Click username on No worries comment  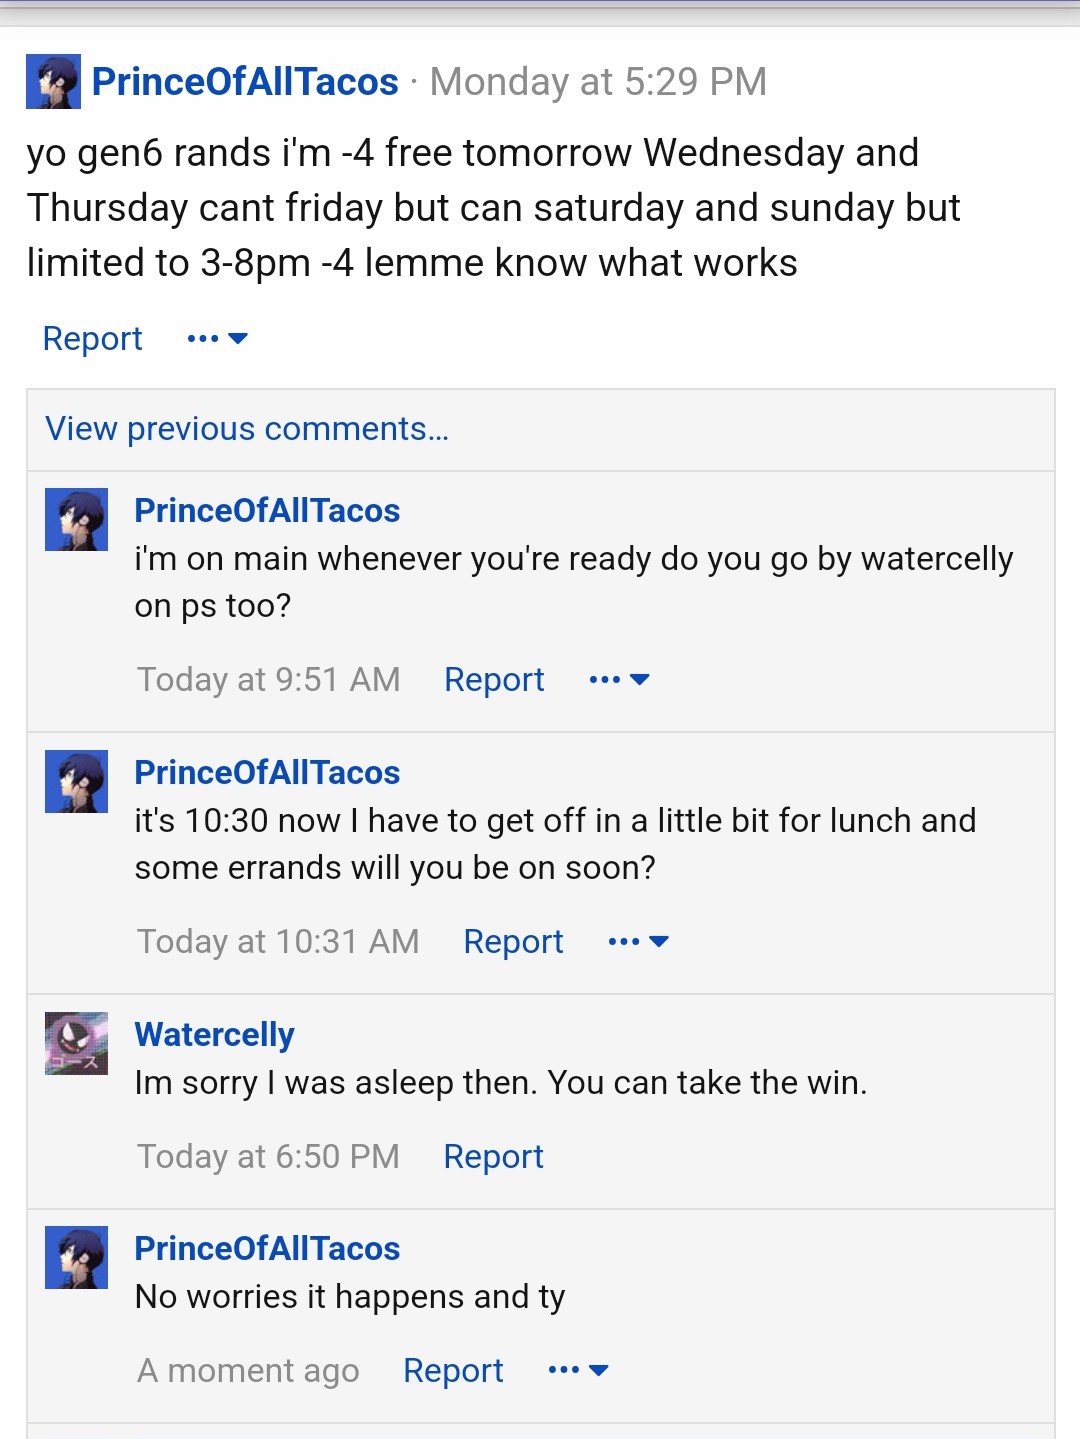[267, 1249]
